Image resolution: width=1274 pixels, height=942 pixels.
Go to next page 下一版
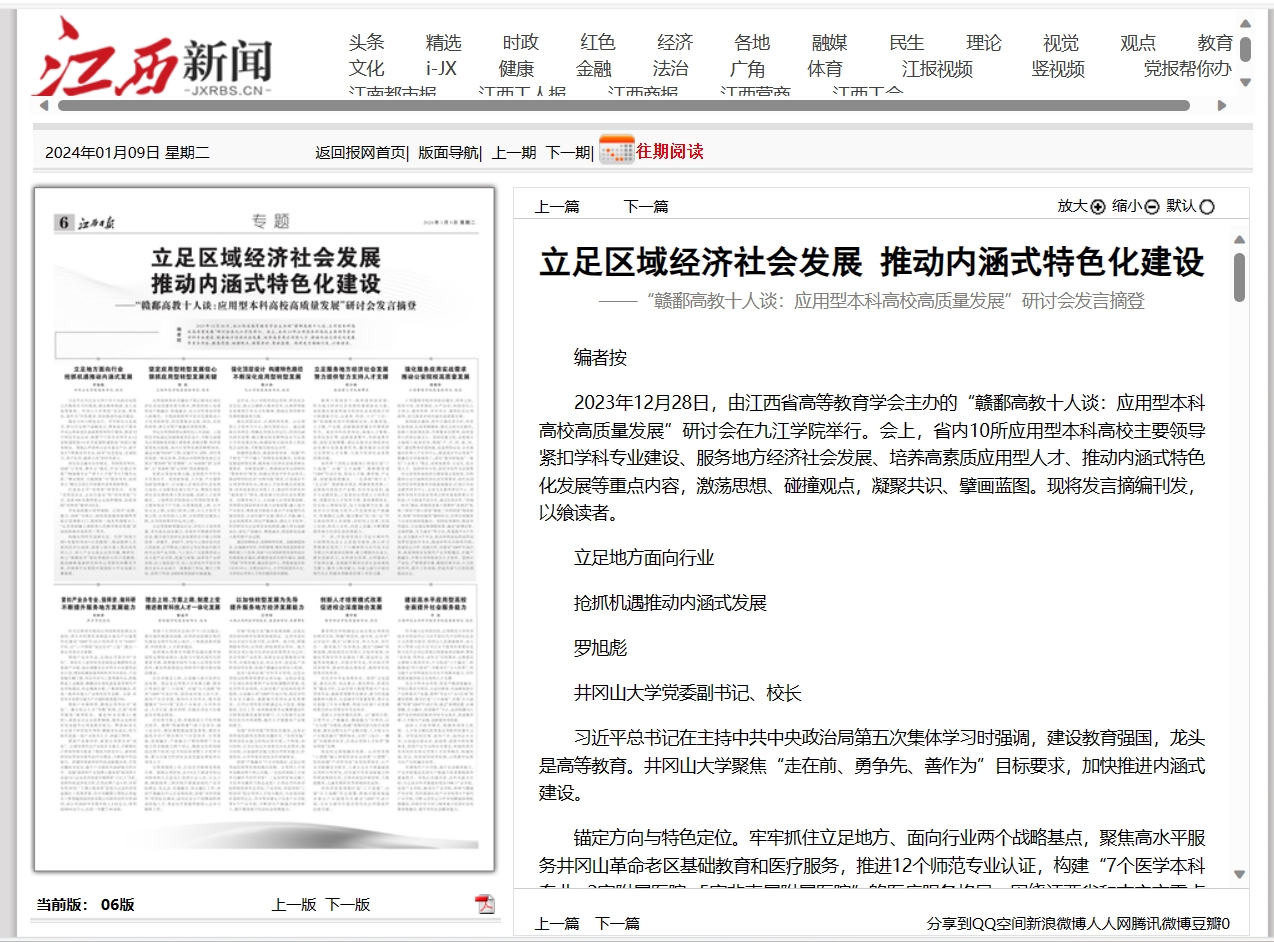(x=348, y=905)
